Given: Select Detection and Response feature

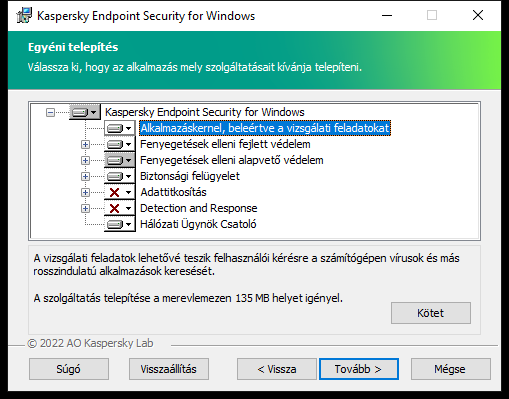Looking at the screenshot, I should click(199, 208).
